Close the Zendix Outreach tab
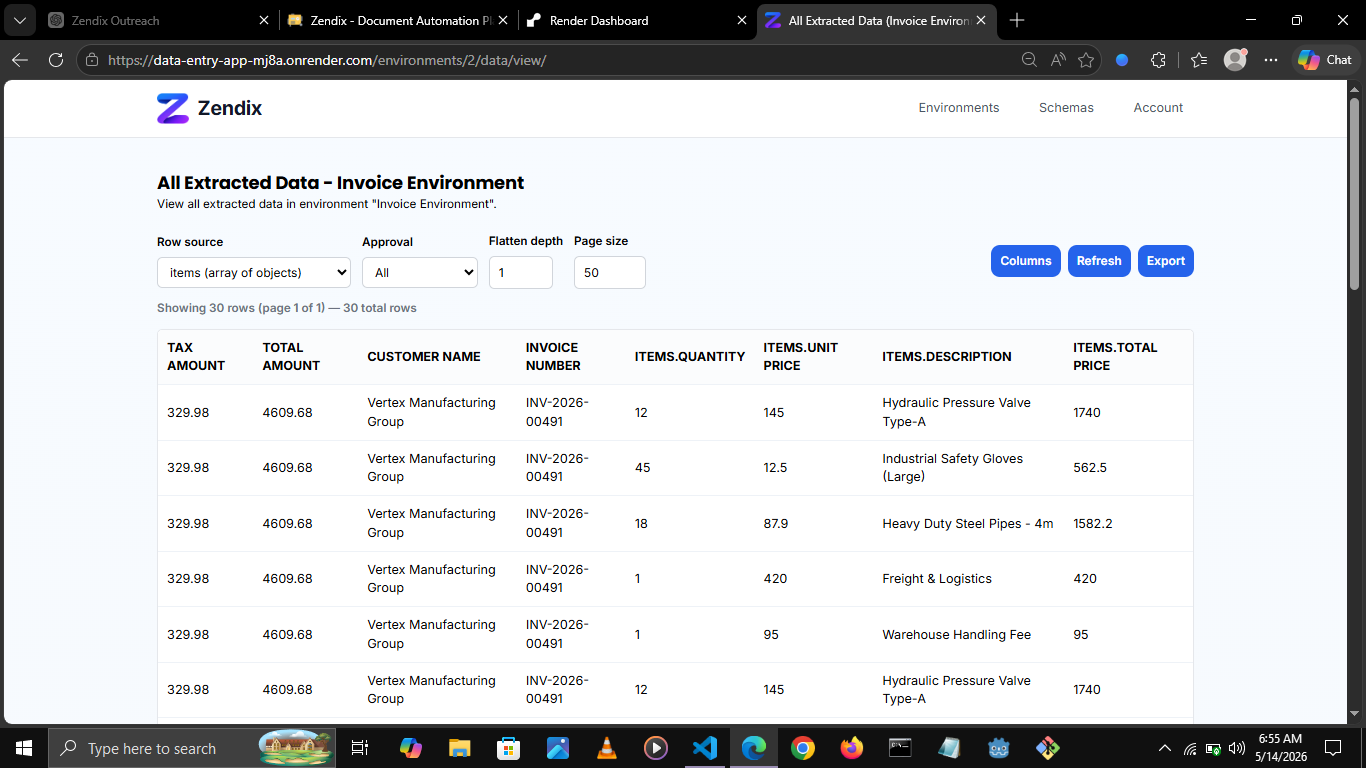 (x=264, y=20)
